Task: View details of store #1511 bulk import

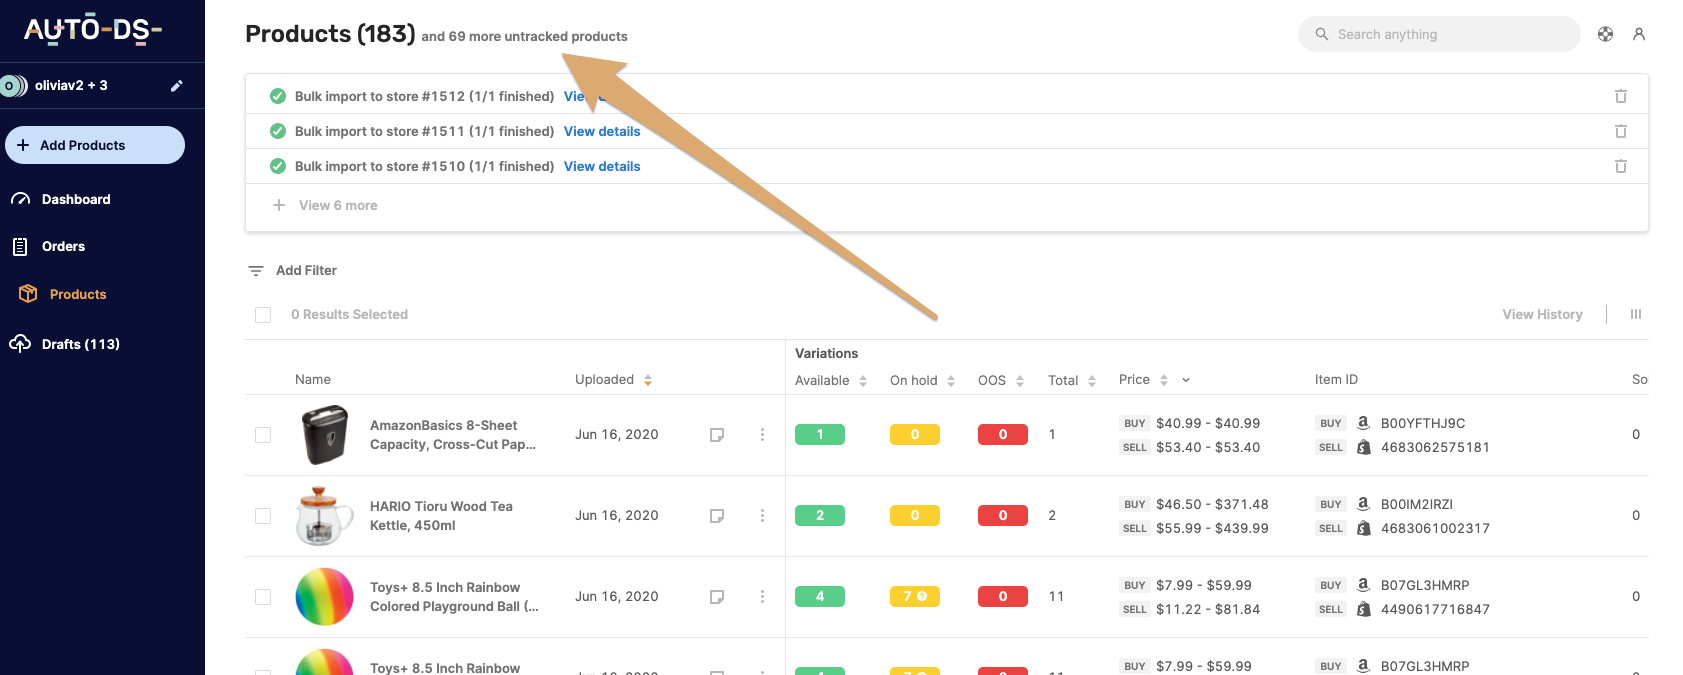Action: pos(602,131)
